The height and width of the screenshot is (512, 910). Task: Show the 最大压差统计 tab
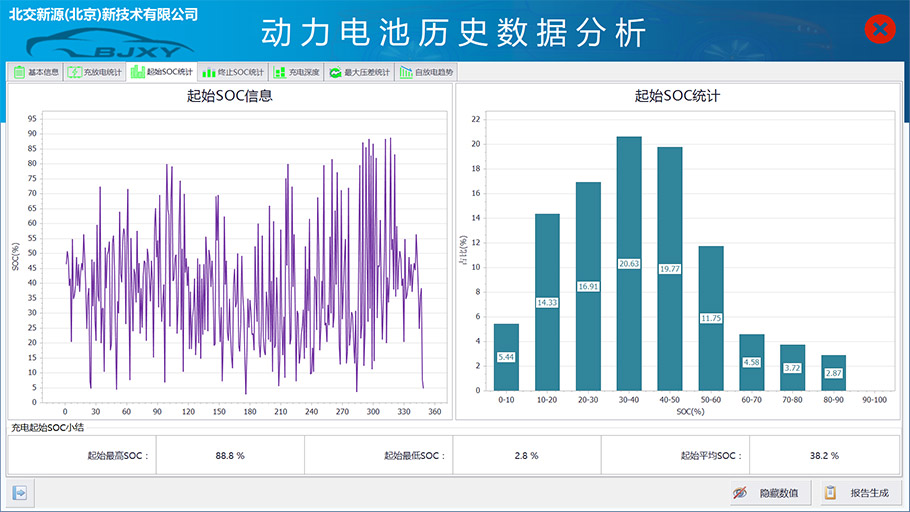(360, 72)
